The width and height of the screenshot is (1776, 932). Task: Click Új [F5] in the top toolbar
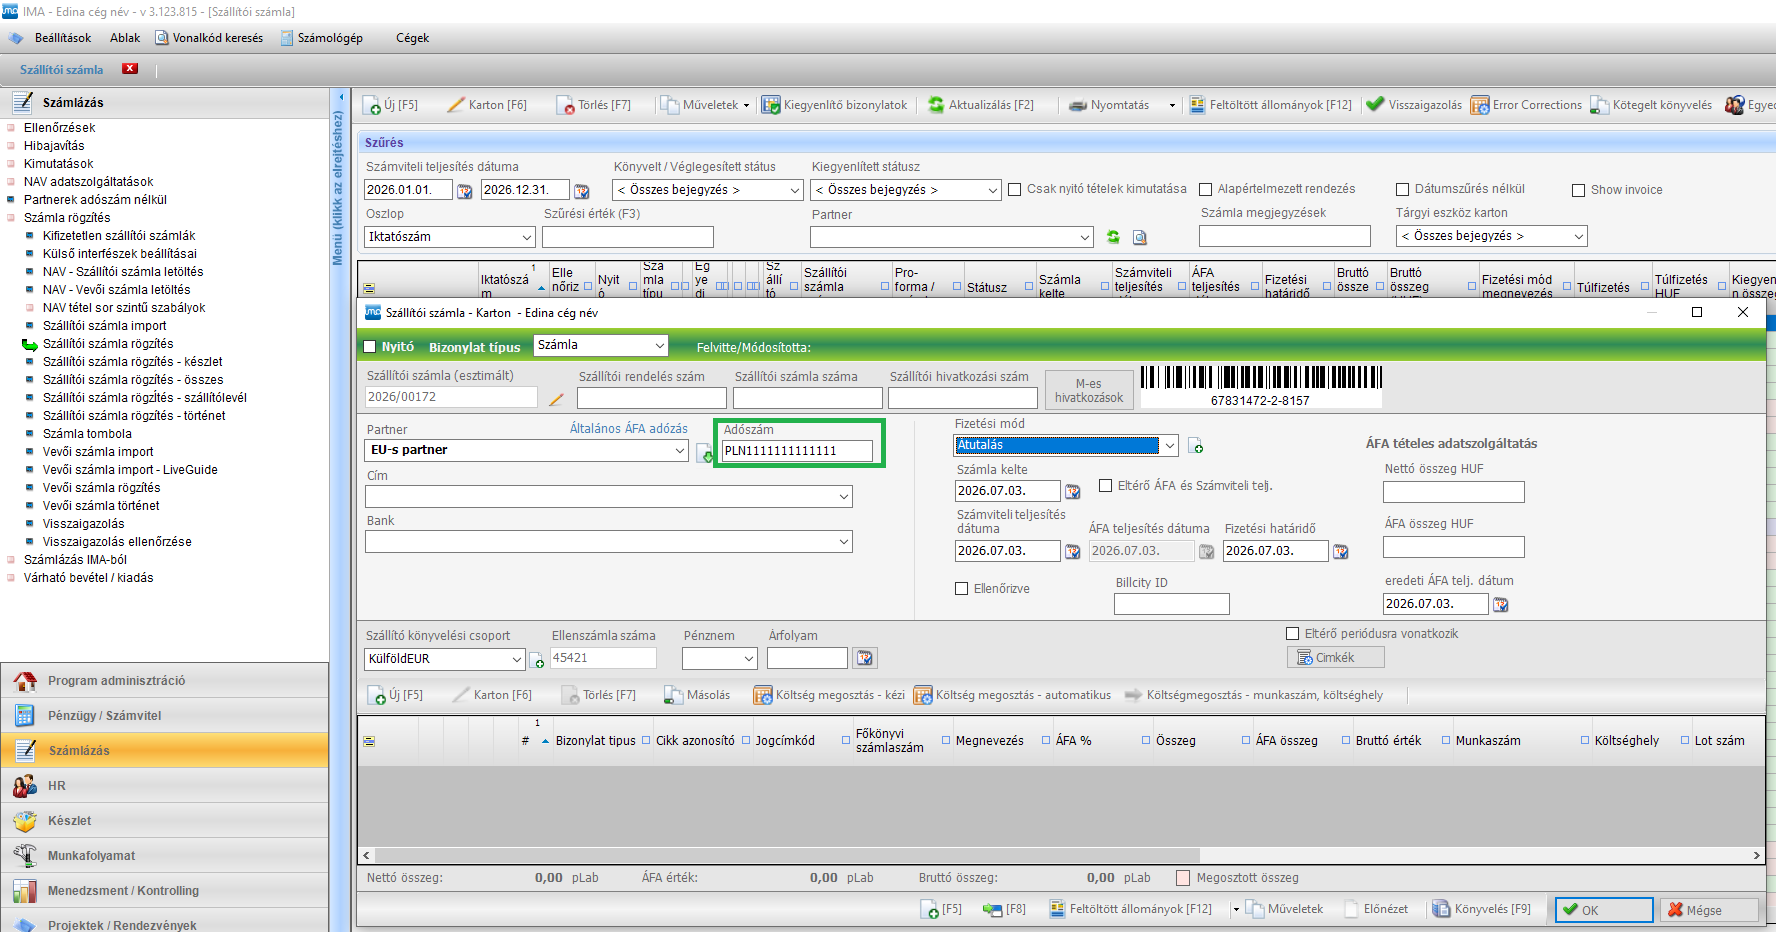pos(392,105)
